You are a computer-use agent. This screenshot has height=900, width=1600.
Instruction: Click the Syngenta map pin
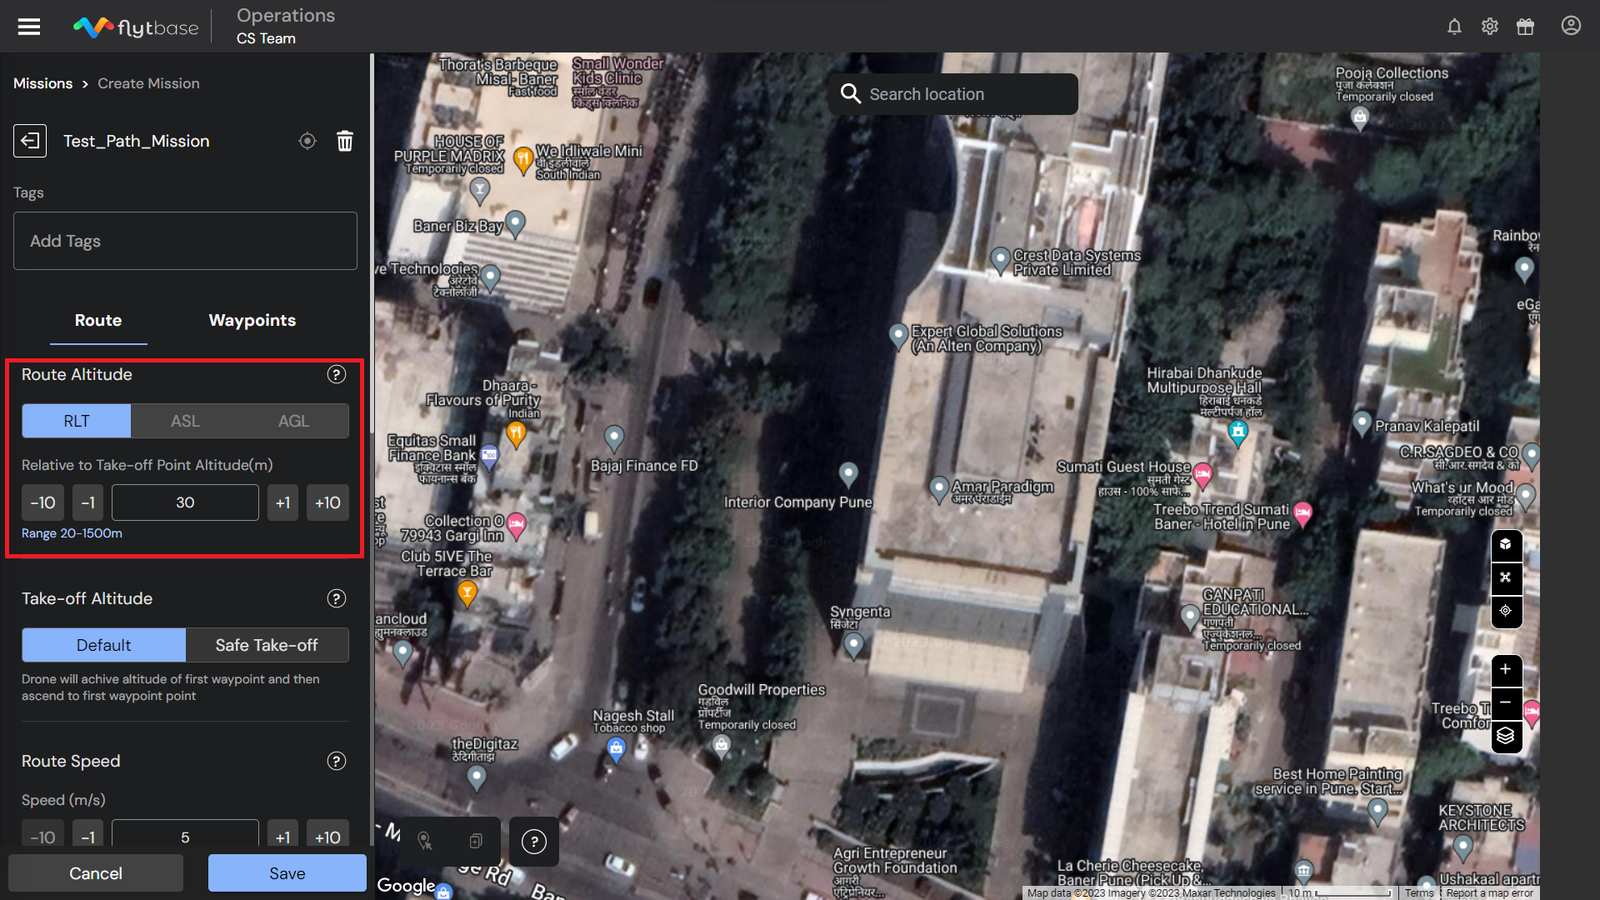[x=853, y=646]
